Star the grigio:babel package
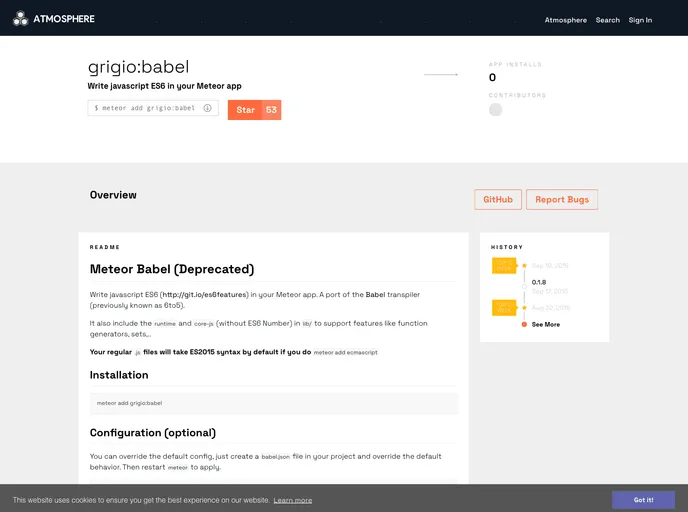This screenshot has width=688, height=512. tap(245, 110)
